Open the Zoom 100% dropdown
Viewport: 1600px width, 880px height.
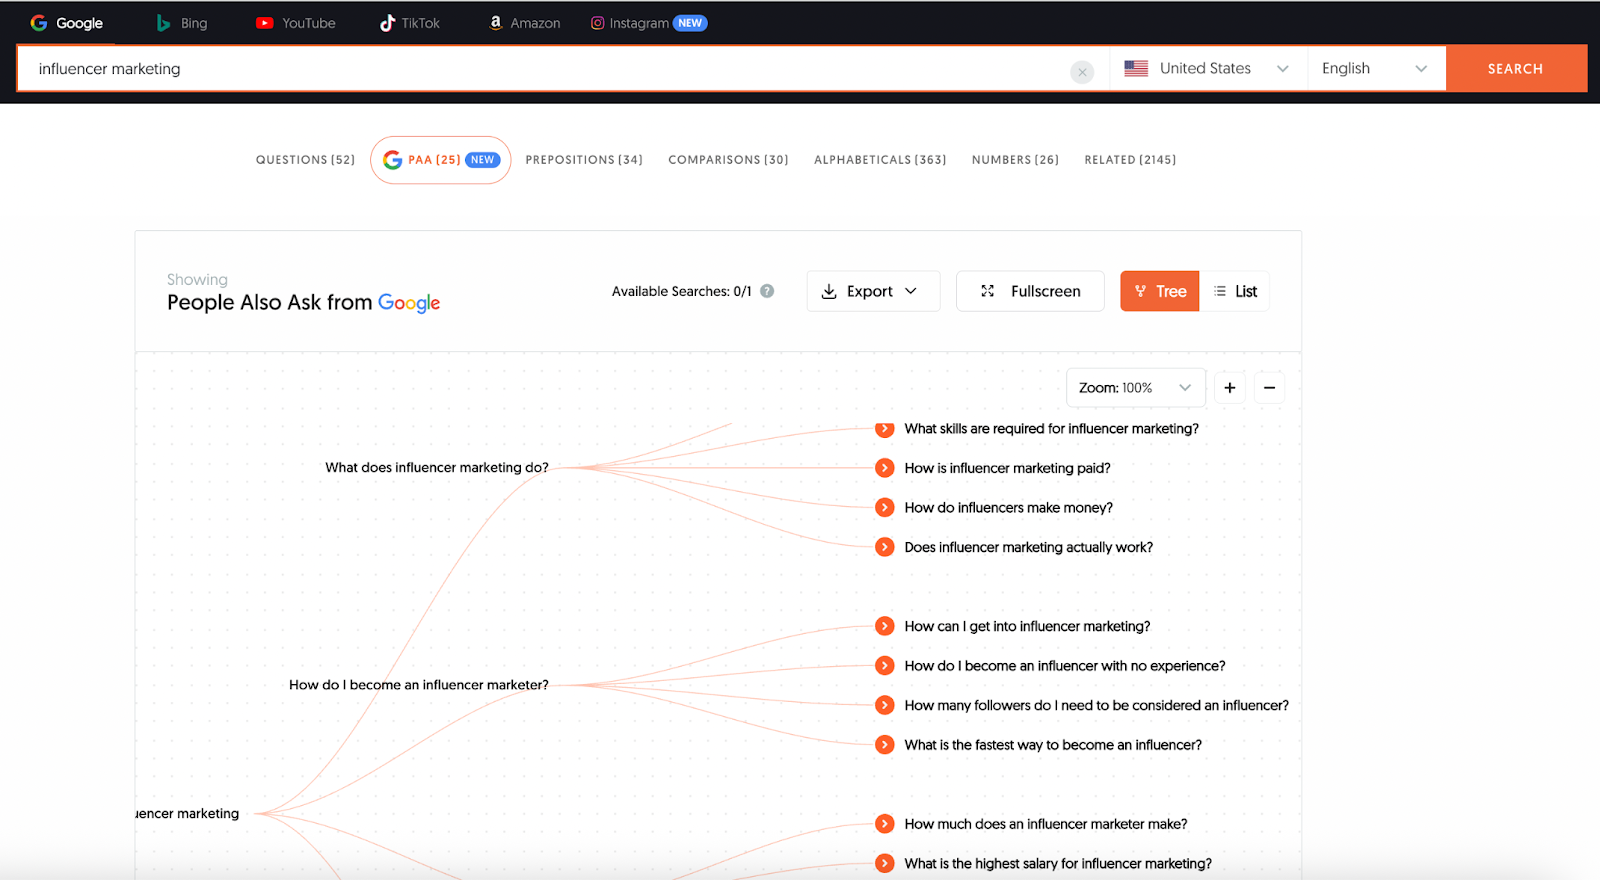[x=1135, y=388]
